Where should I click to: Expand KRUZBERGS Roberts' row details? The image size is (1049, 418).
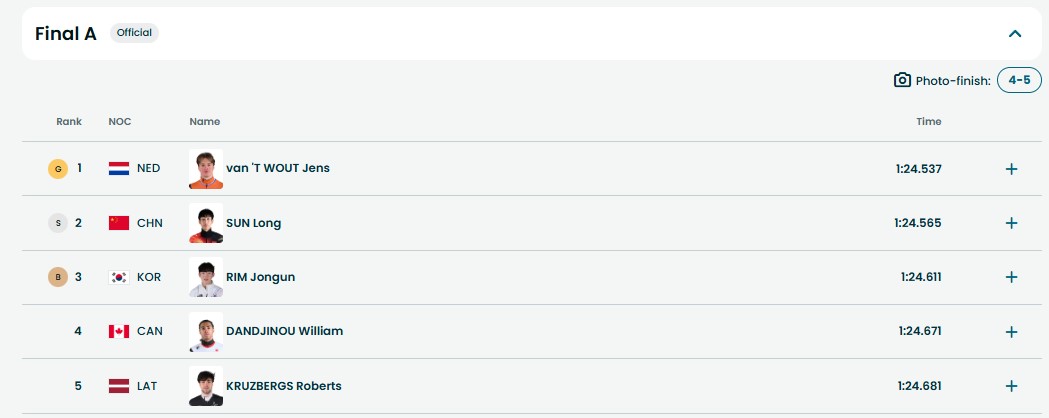pyautogui.click(x=1011, y=386)
